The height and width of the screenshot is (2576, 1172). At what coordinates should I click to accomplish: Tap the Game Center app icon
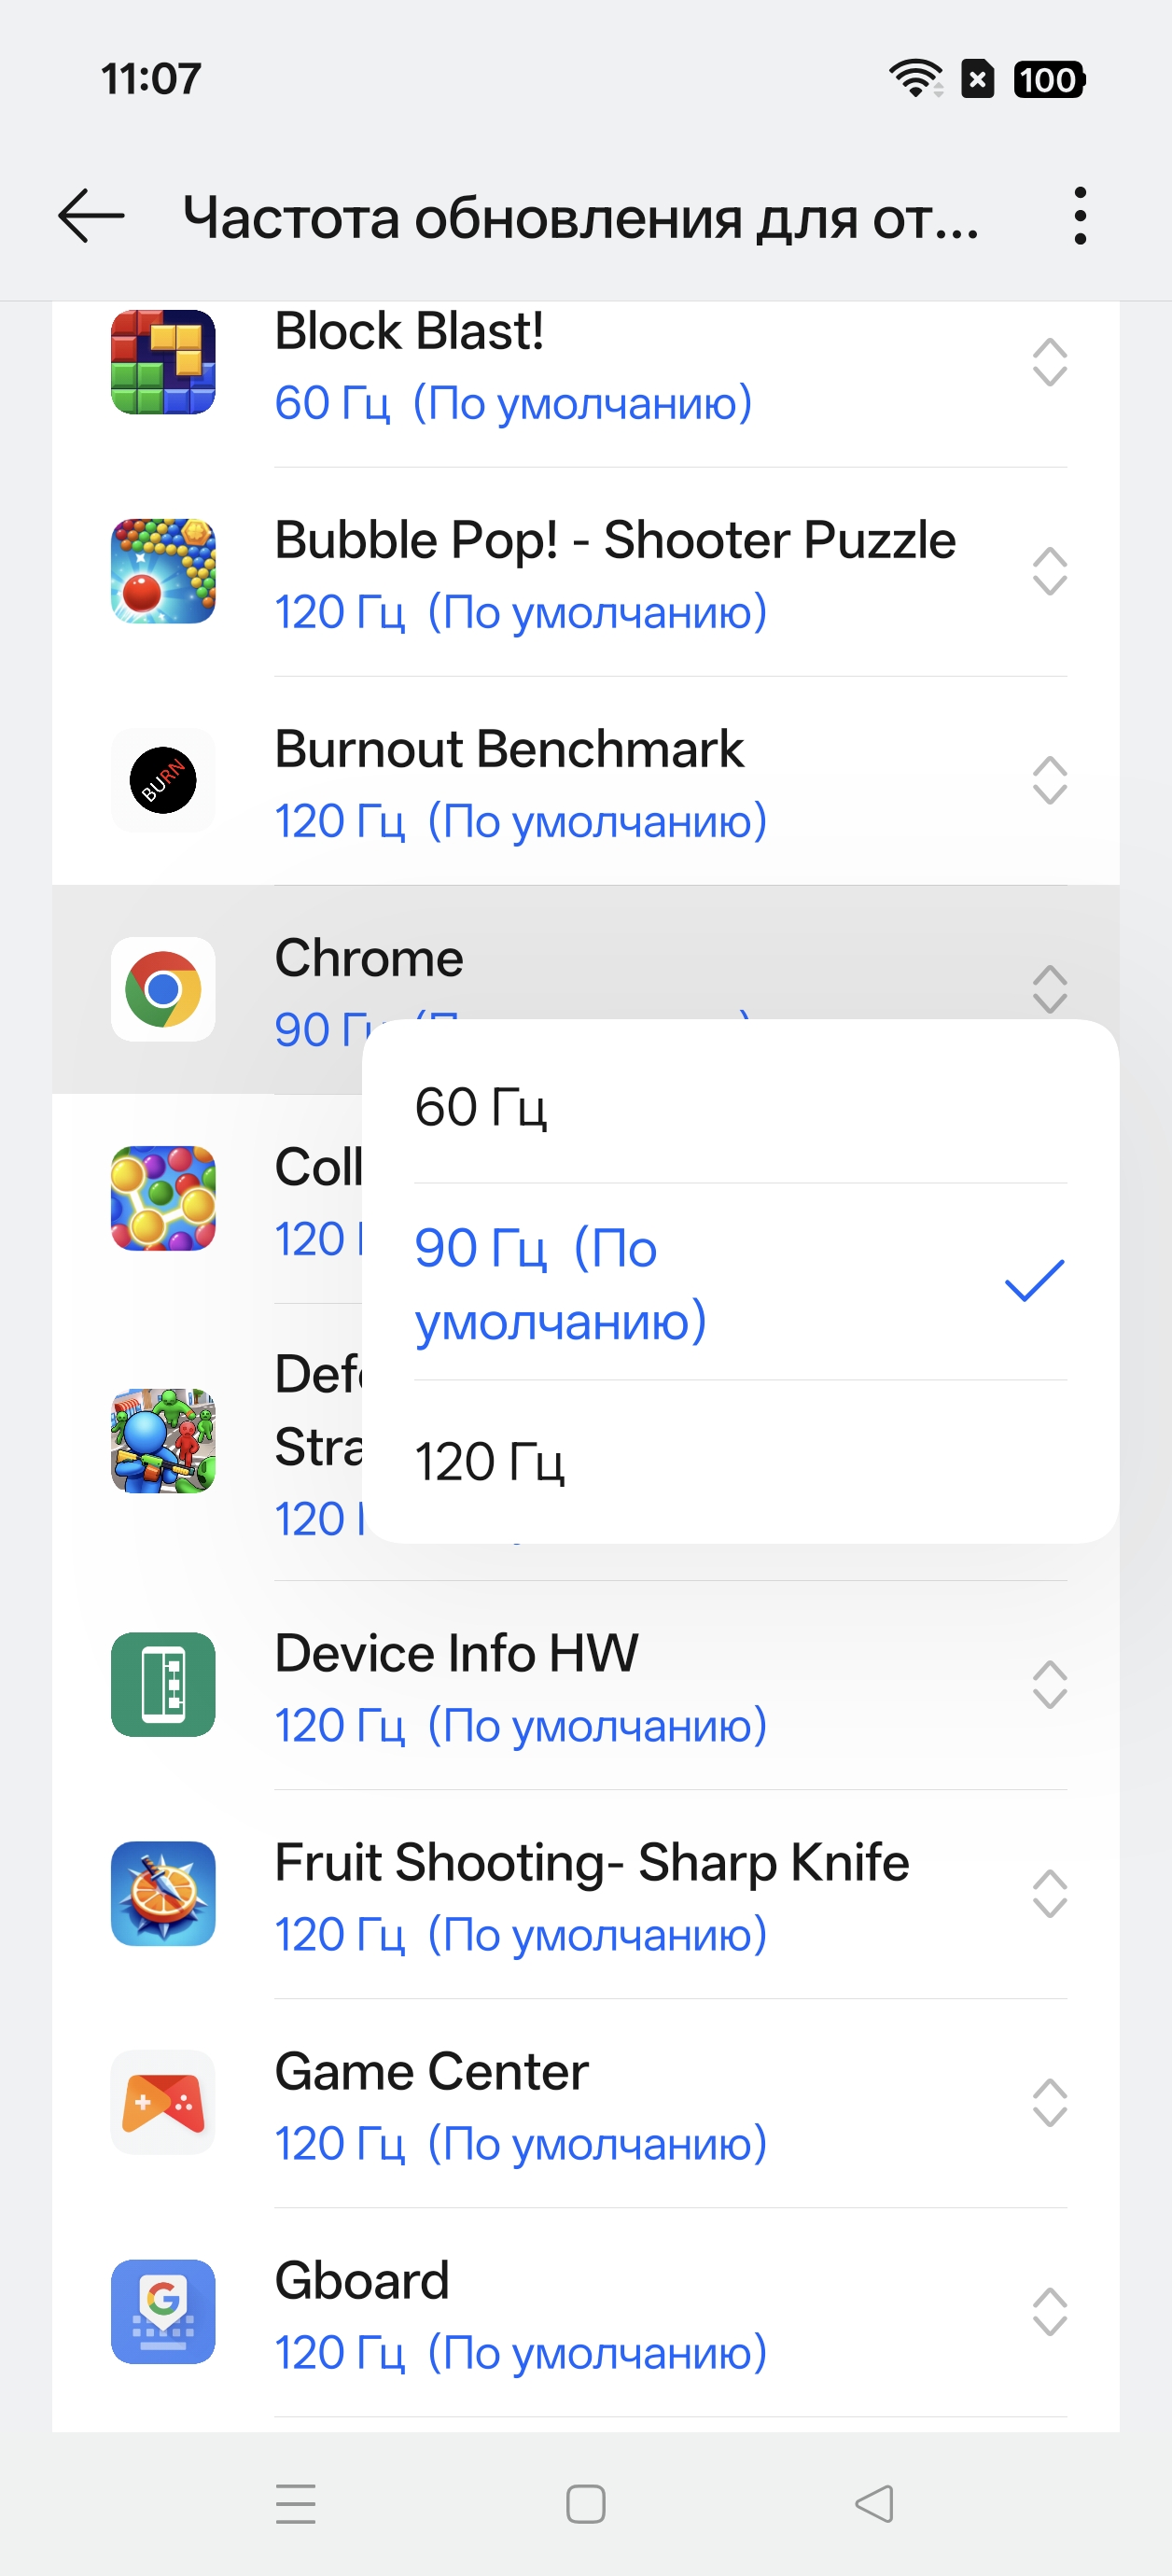coord(163,2102)
